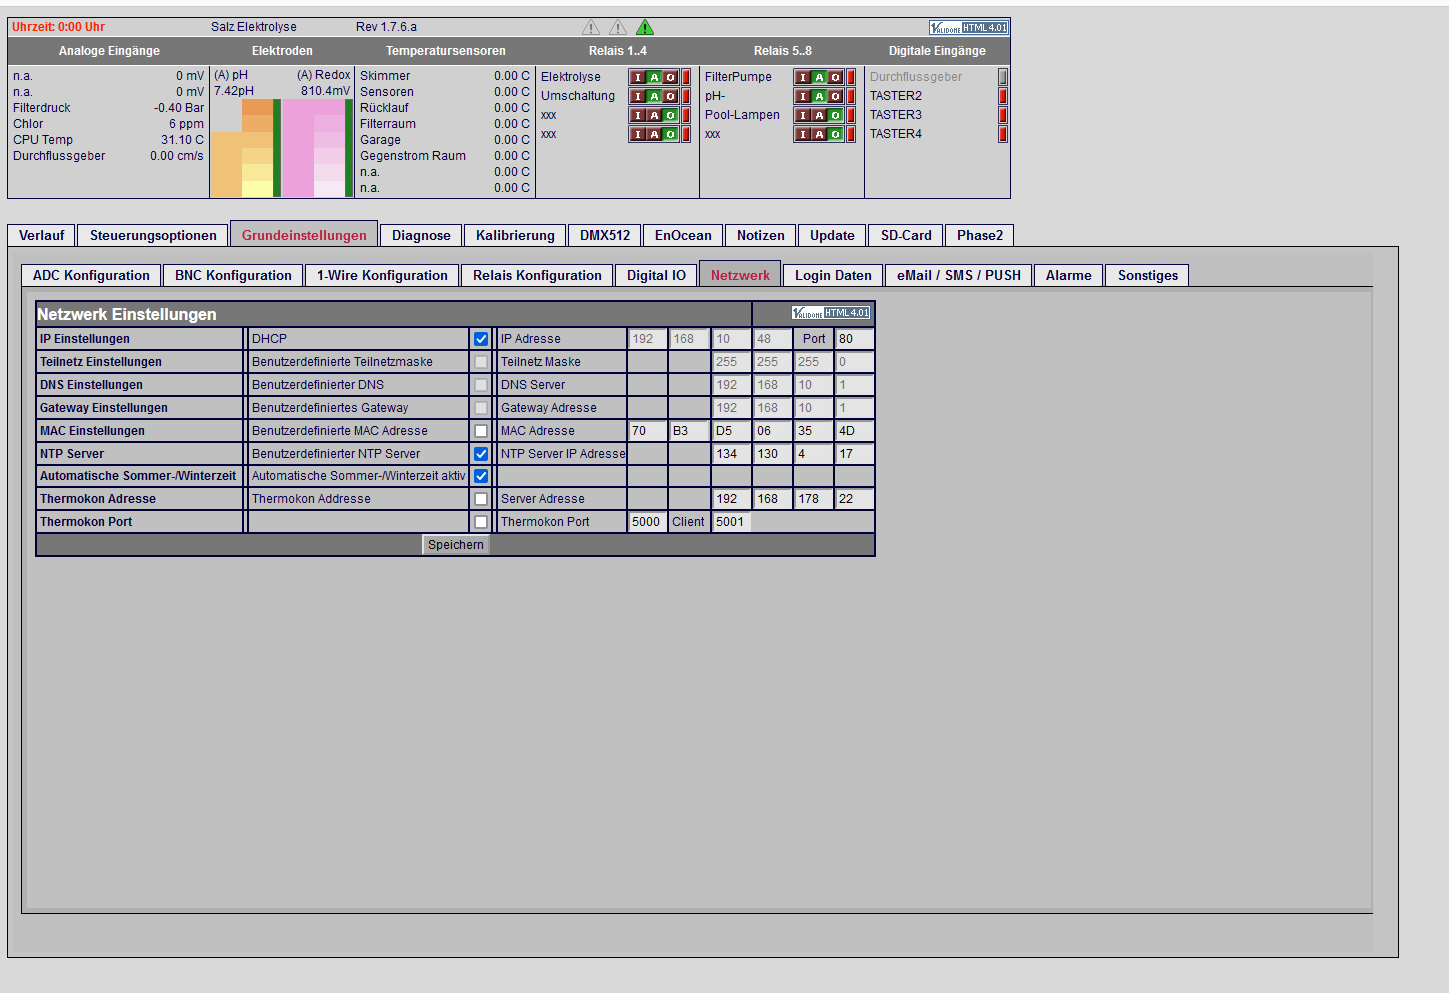Click Thermokon Port field showing 5000

[647, 522]
